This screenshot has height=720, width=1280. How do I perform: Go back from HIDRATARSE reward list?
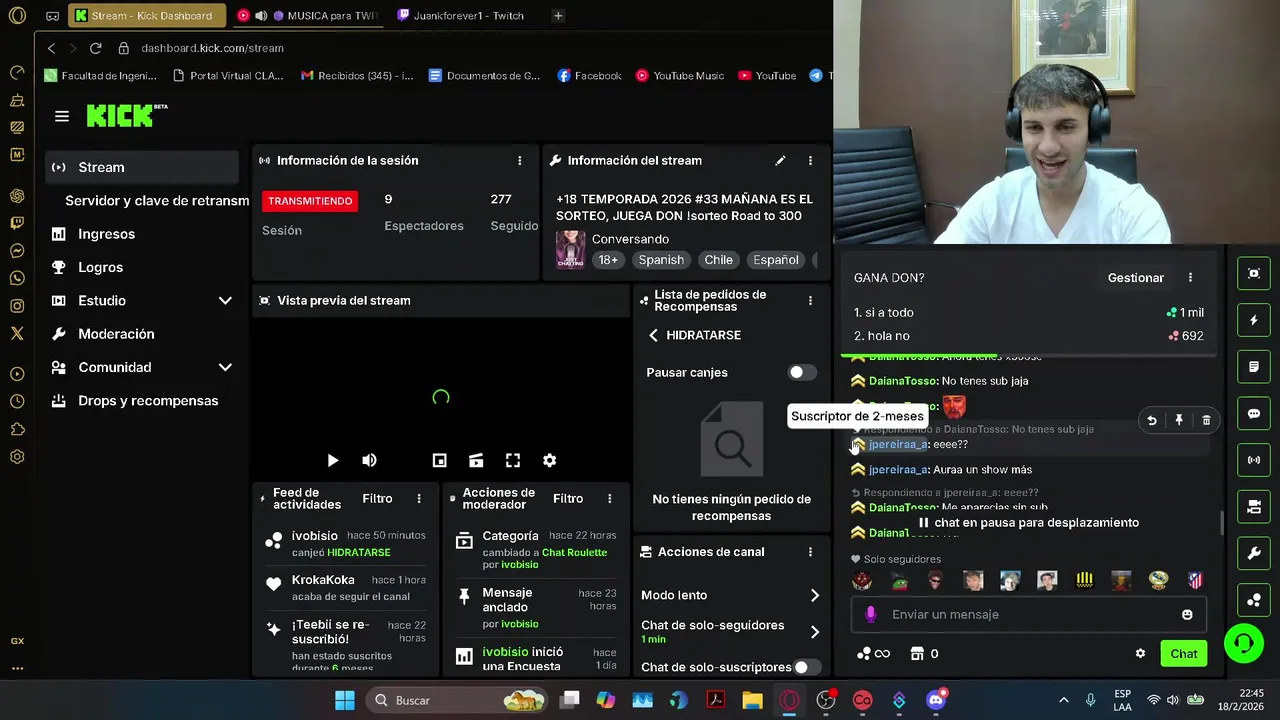tap(654, 335)
